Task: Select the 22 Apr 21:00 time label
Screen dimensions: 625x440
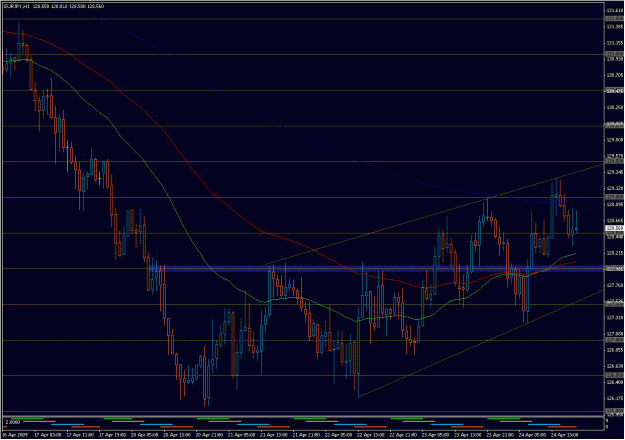Action: 403,434
